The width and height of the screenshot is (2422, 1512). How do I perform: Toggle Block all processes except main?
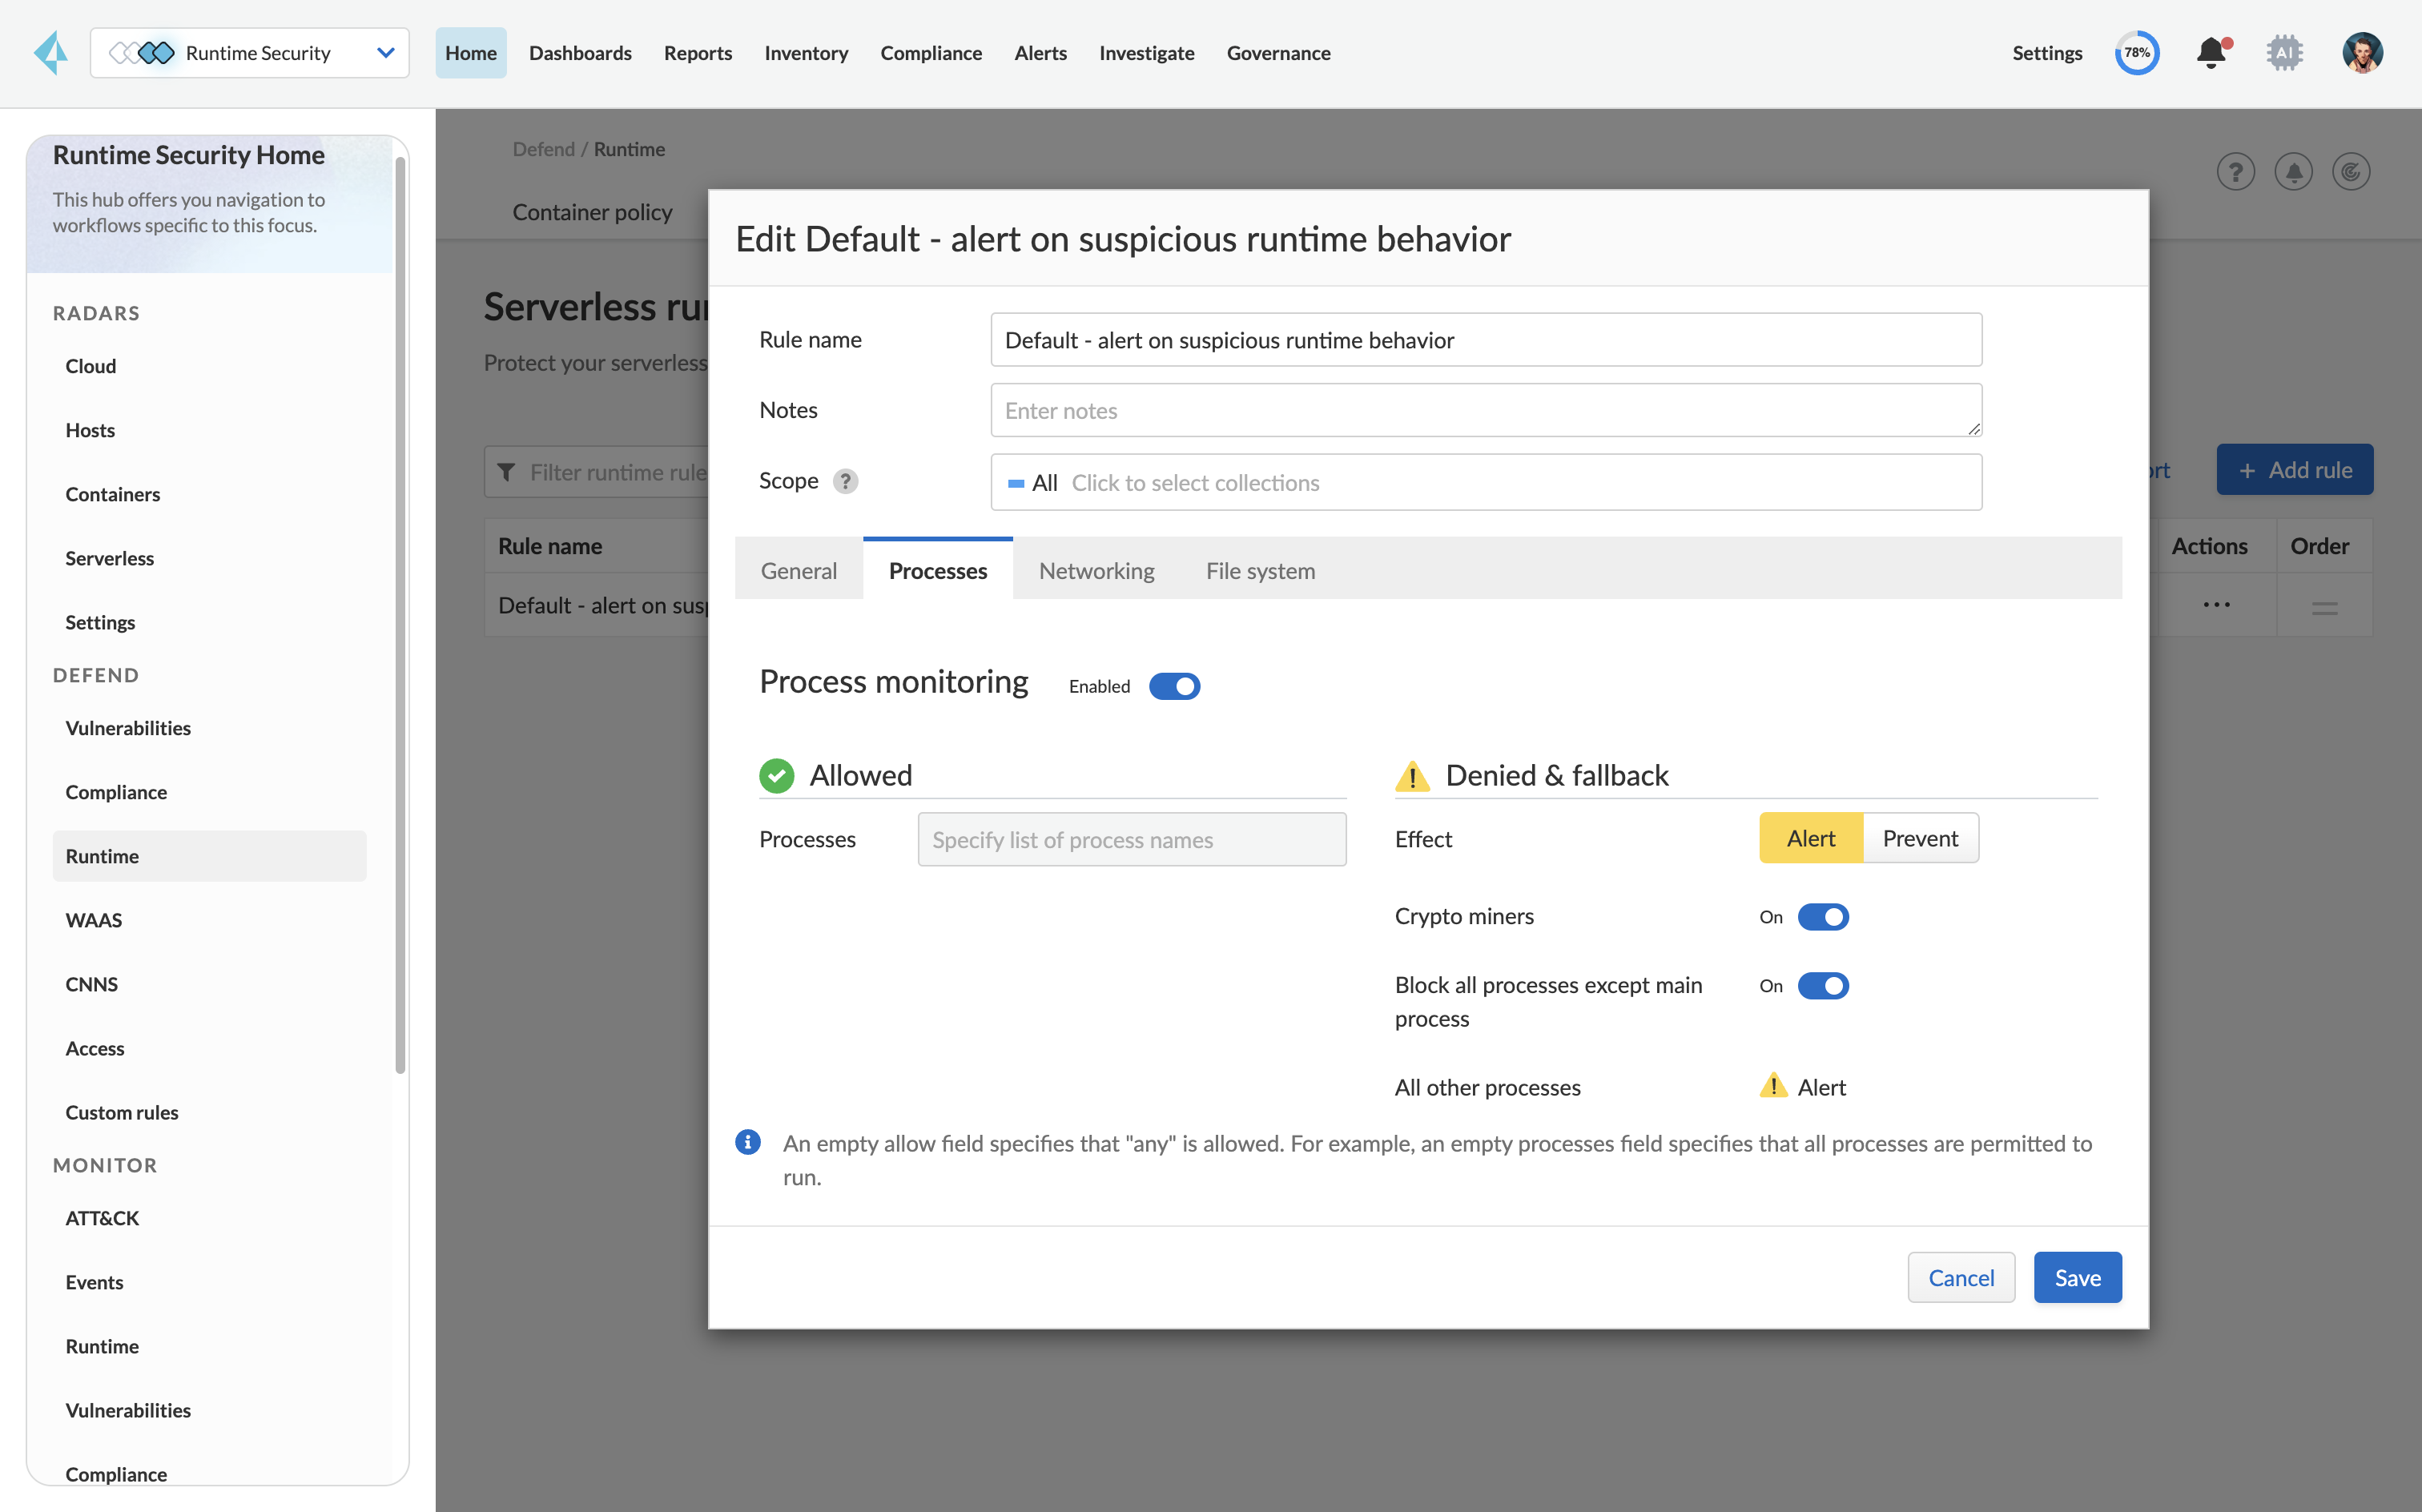pyautogui.click(x=1822, y=986)
